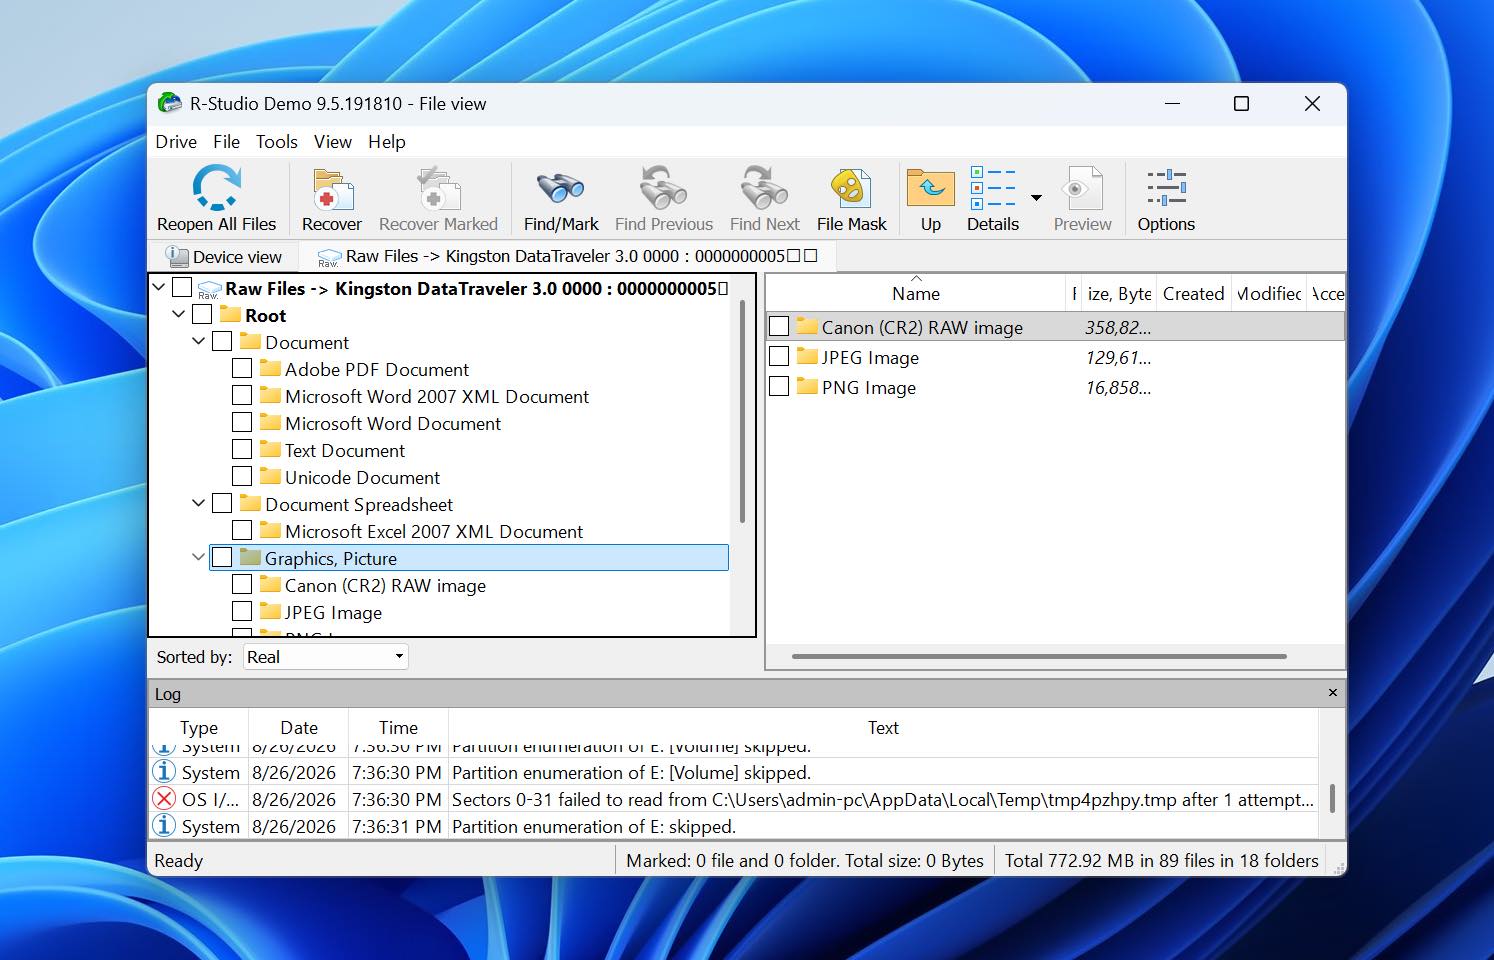Check JPEG Image box in file list
Image resolution: width=1494 pixels, height=960 pixels.
(779, 356)
